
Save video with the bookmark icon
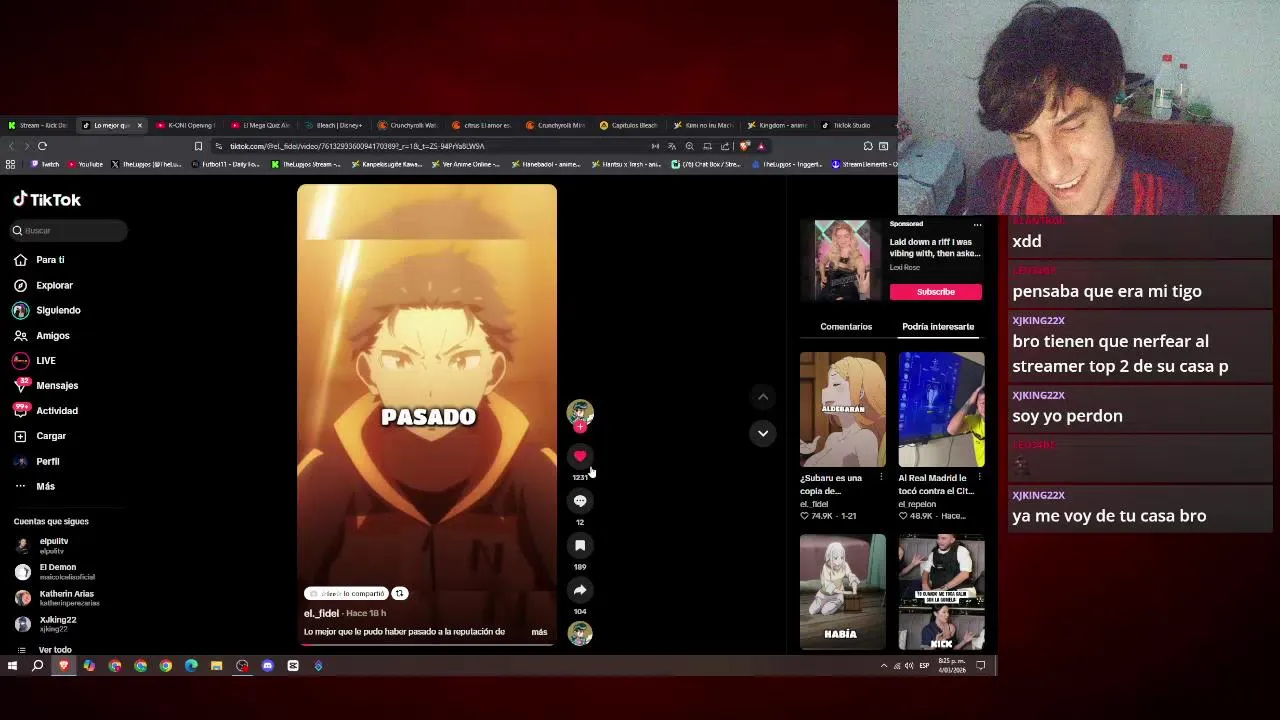coord(580,545)
